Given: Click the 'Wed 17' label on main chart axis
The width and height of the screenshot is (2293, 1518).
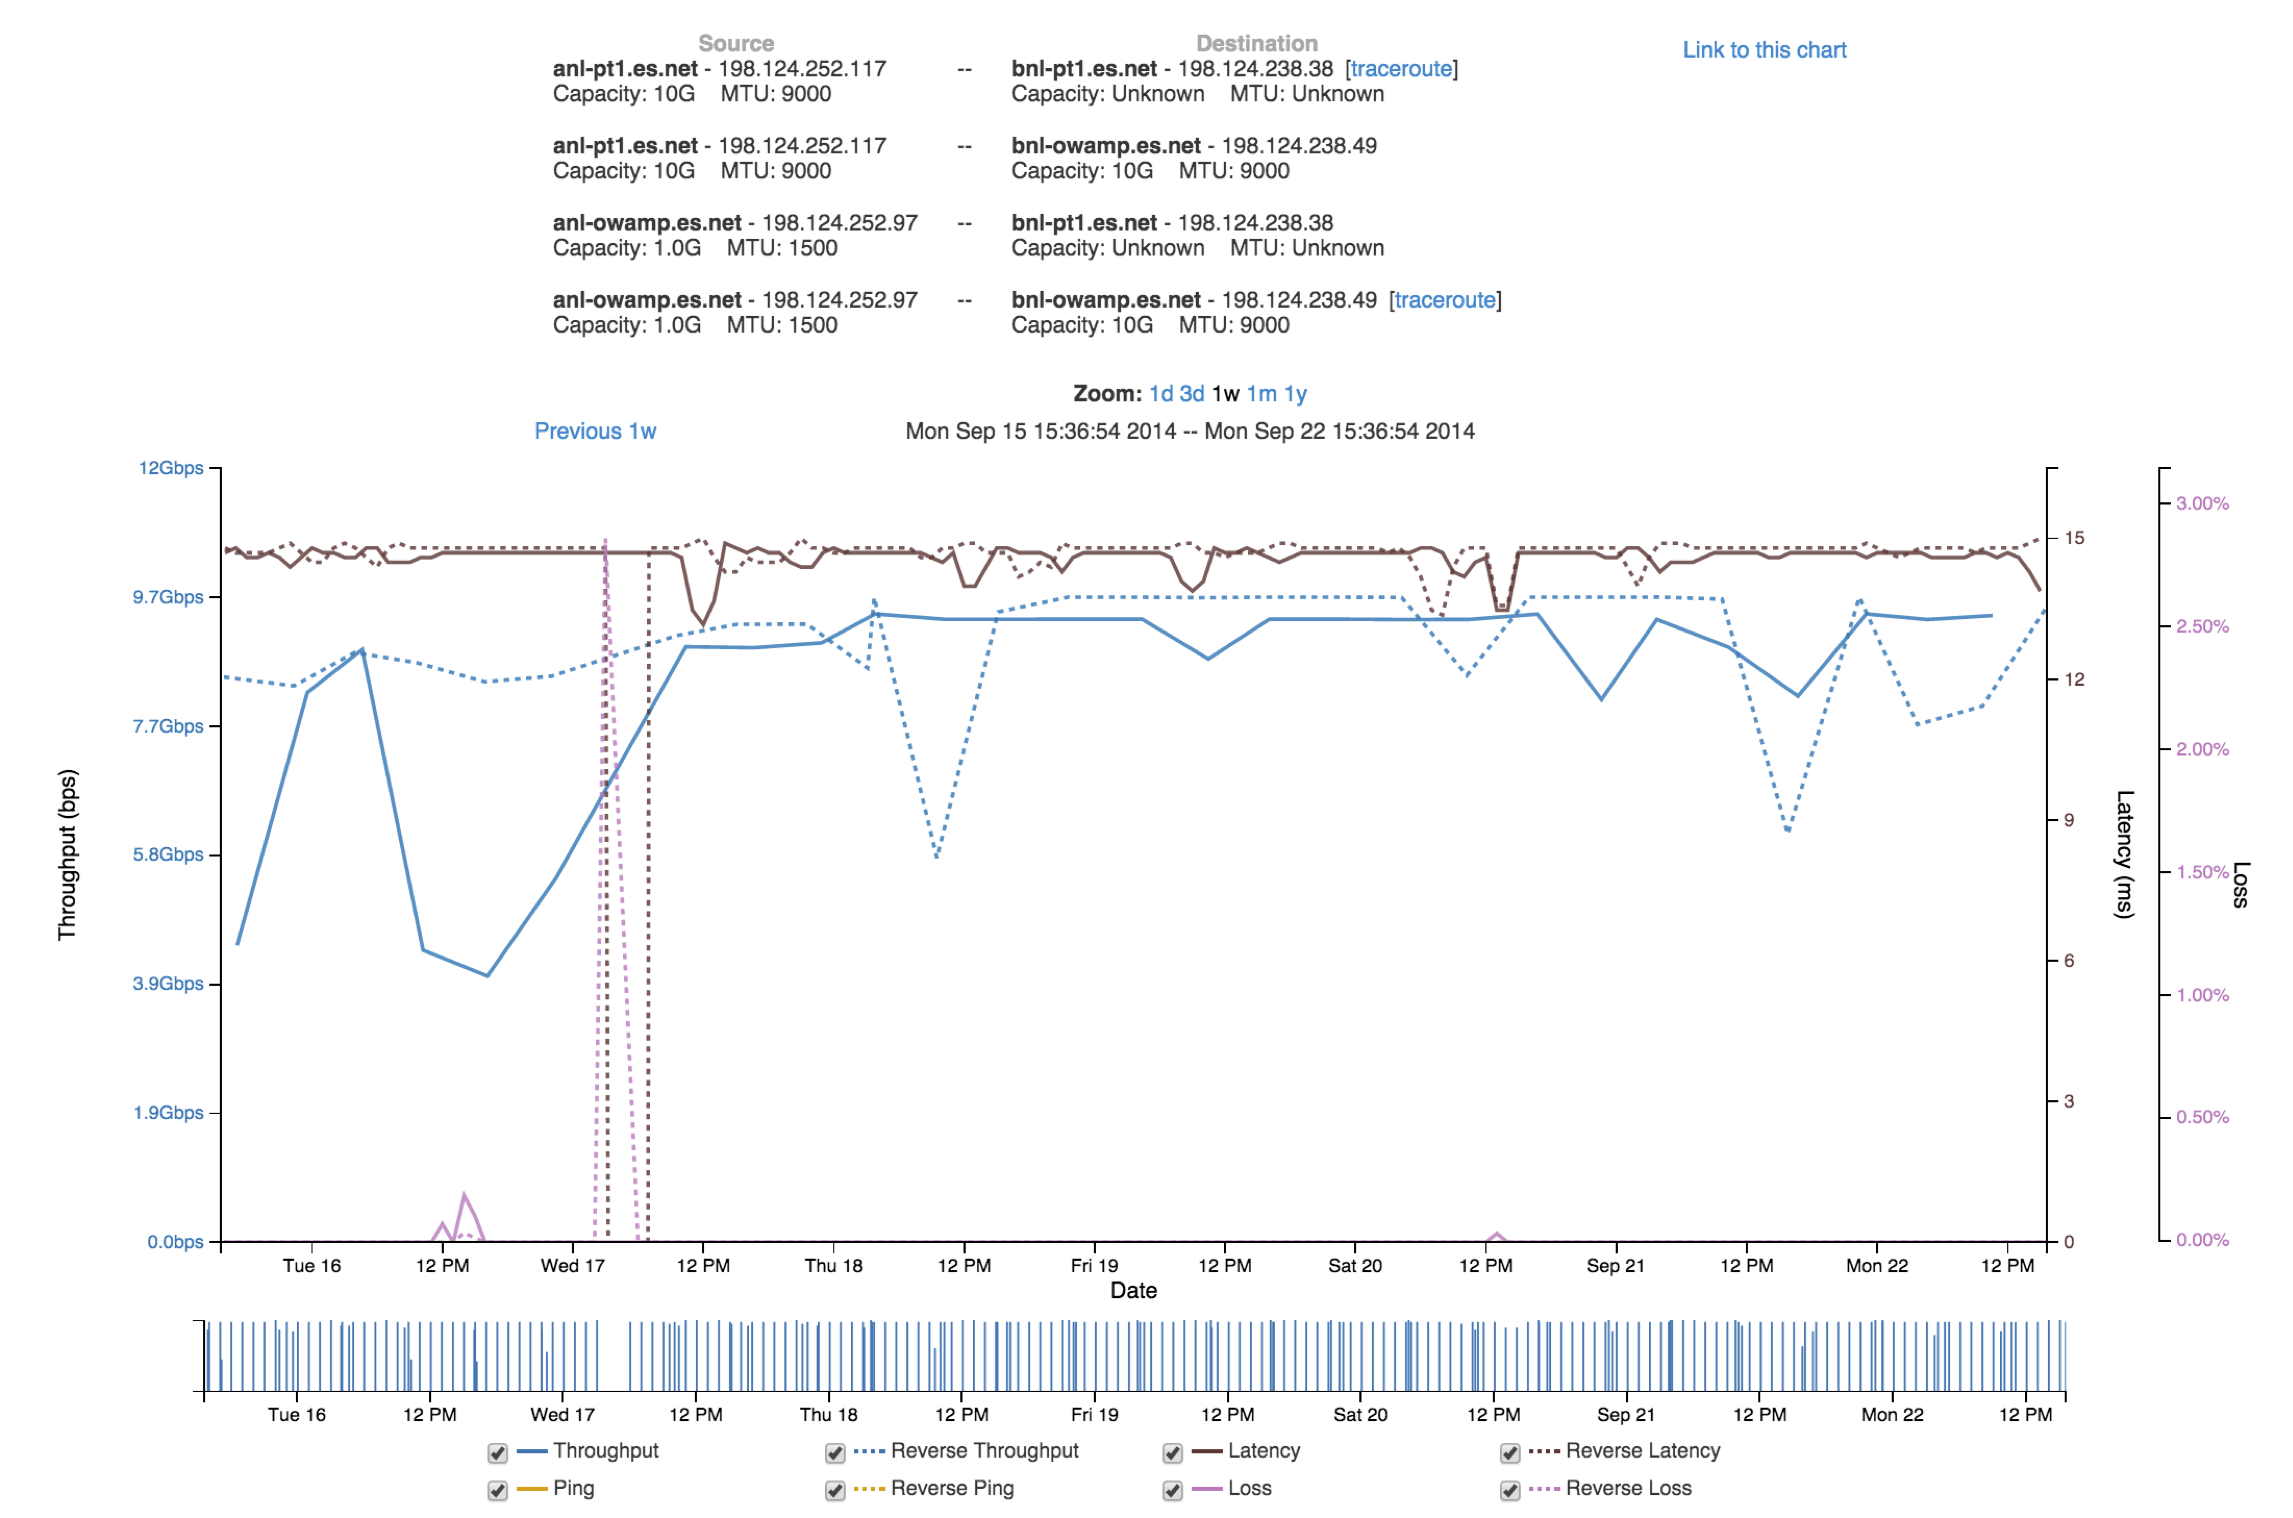Looking at the screenshot, I should (573, 1266).
